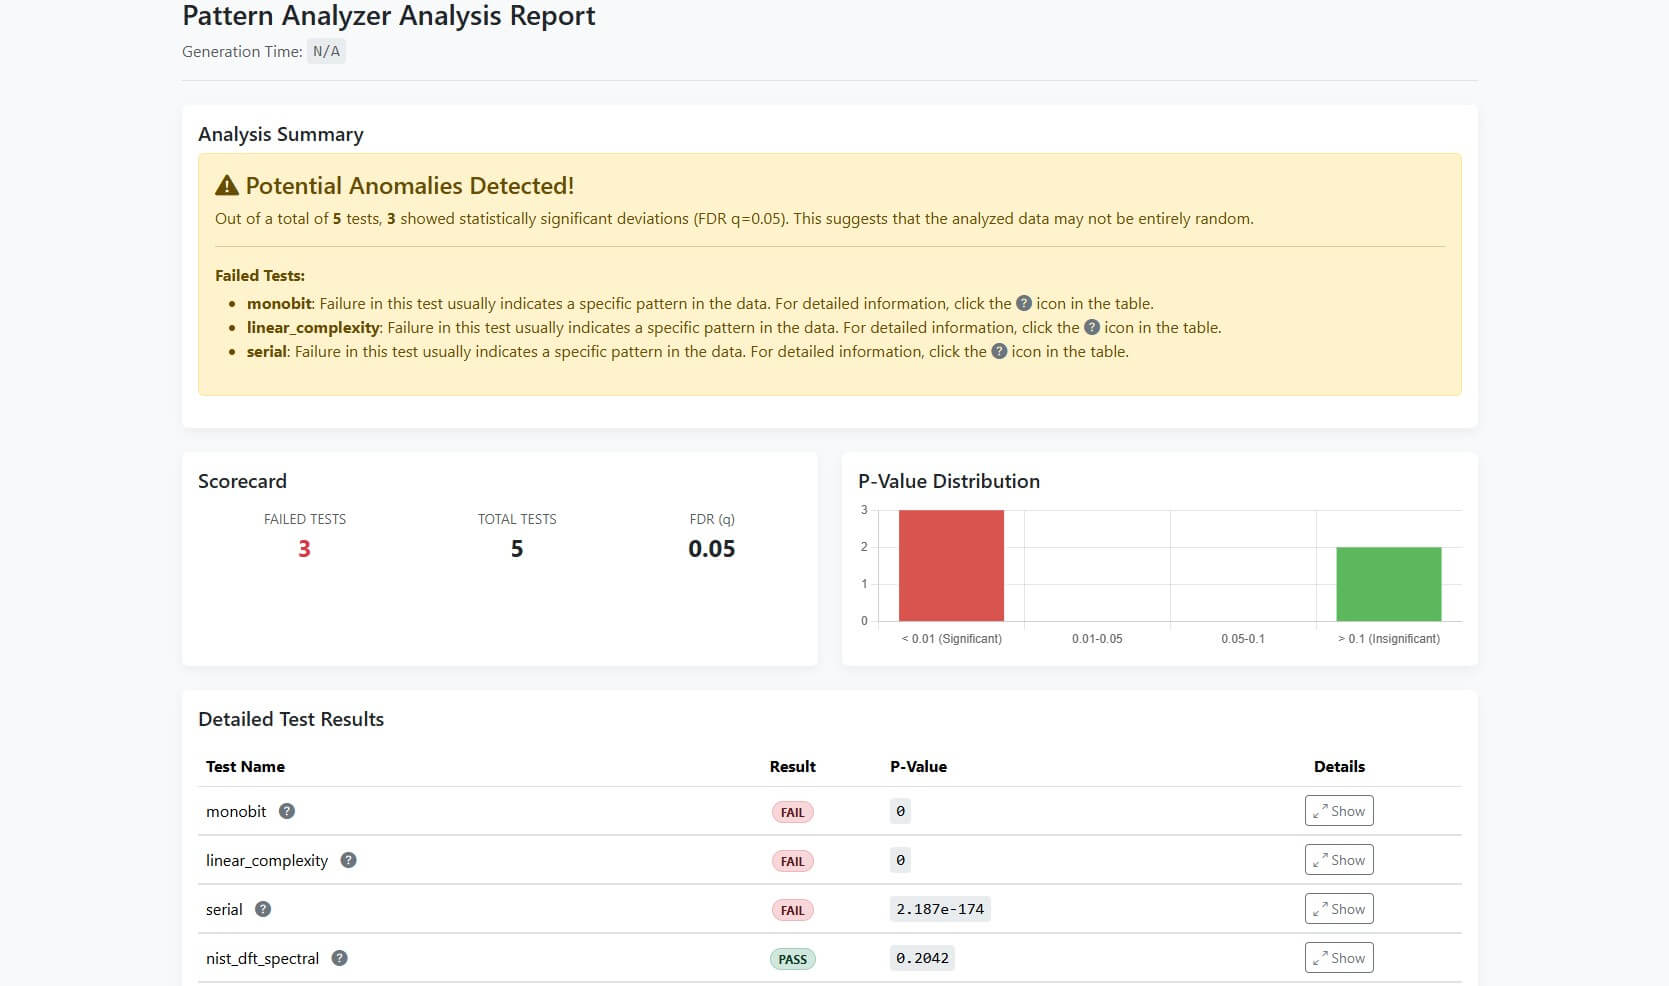The image size is (1669, 986).
Task: Click the failed tests count 3
Action: pyautogui.click(x=304, y=549)
